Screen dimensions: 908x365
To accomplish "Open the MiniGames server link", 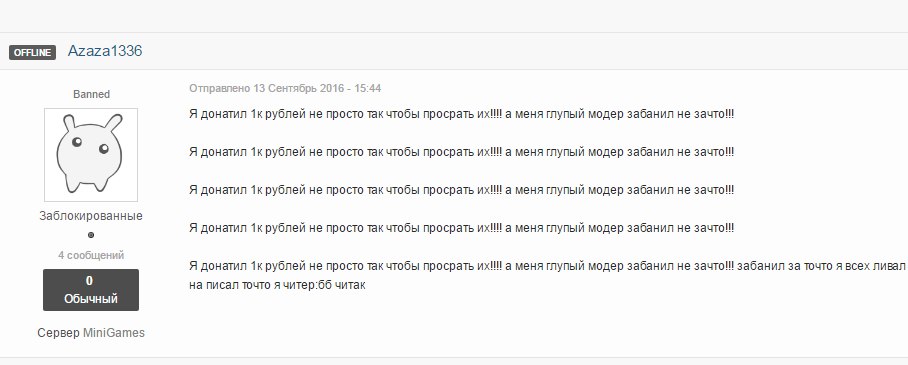I will (114, 333).
